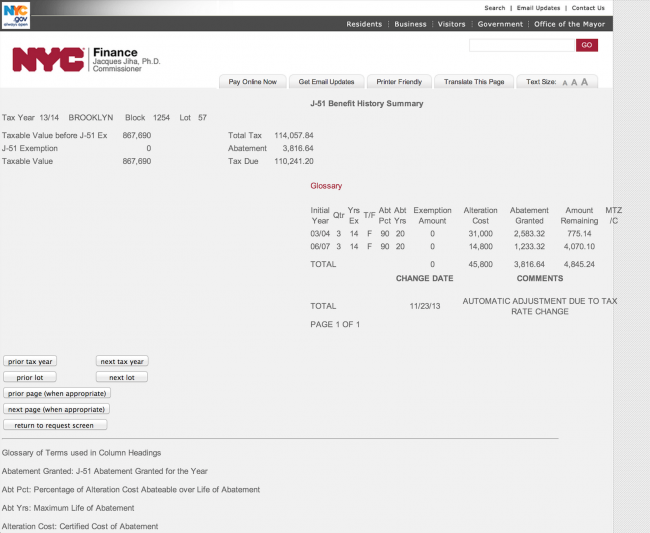Open the Get Email Updates tab
The width and height of the screenshot is (650, 533).
(326, 82)
